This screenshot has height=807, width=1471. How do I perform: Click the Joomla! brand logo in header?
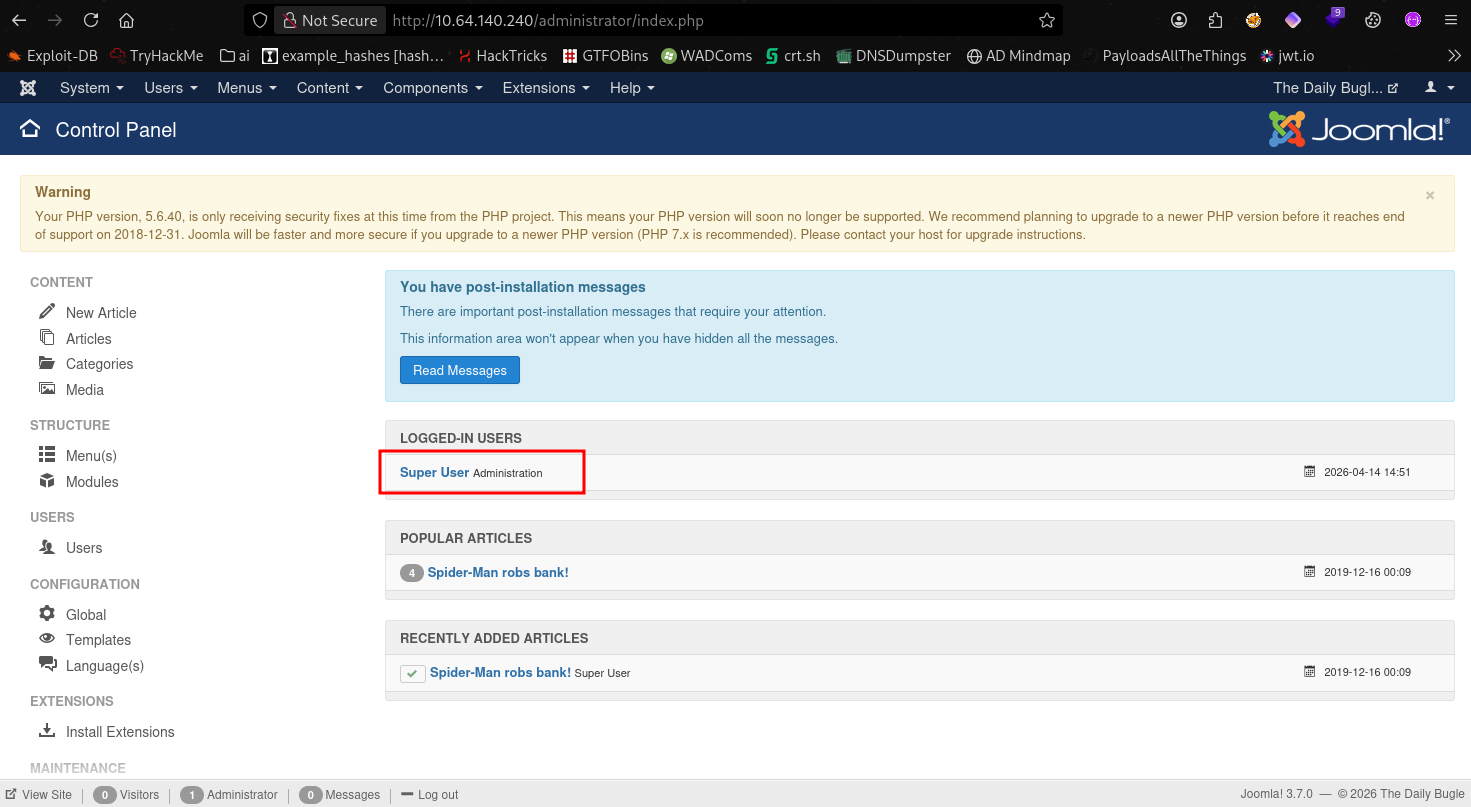[x=1359, y=129]
